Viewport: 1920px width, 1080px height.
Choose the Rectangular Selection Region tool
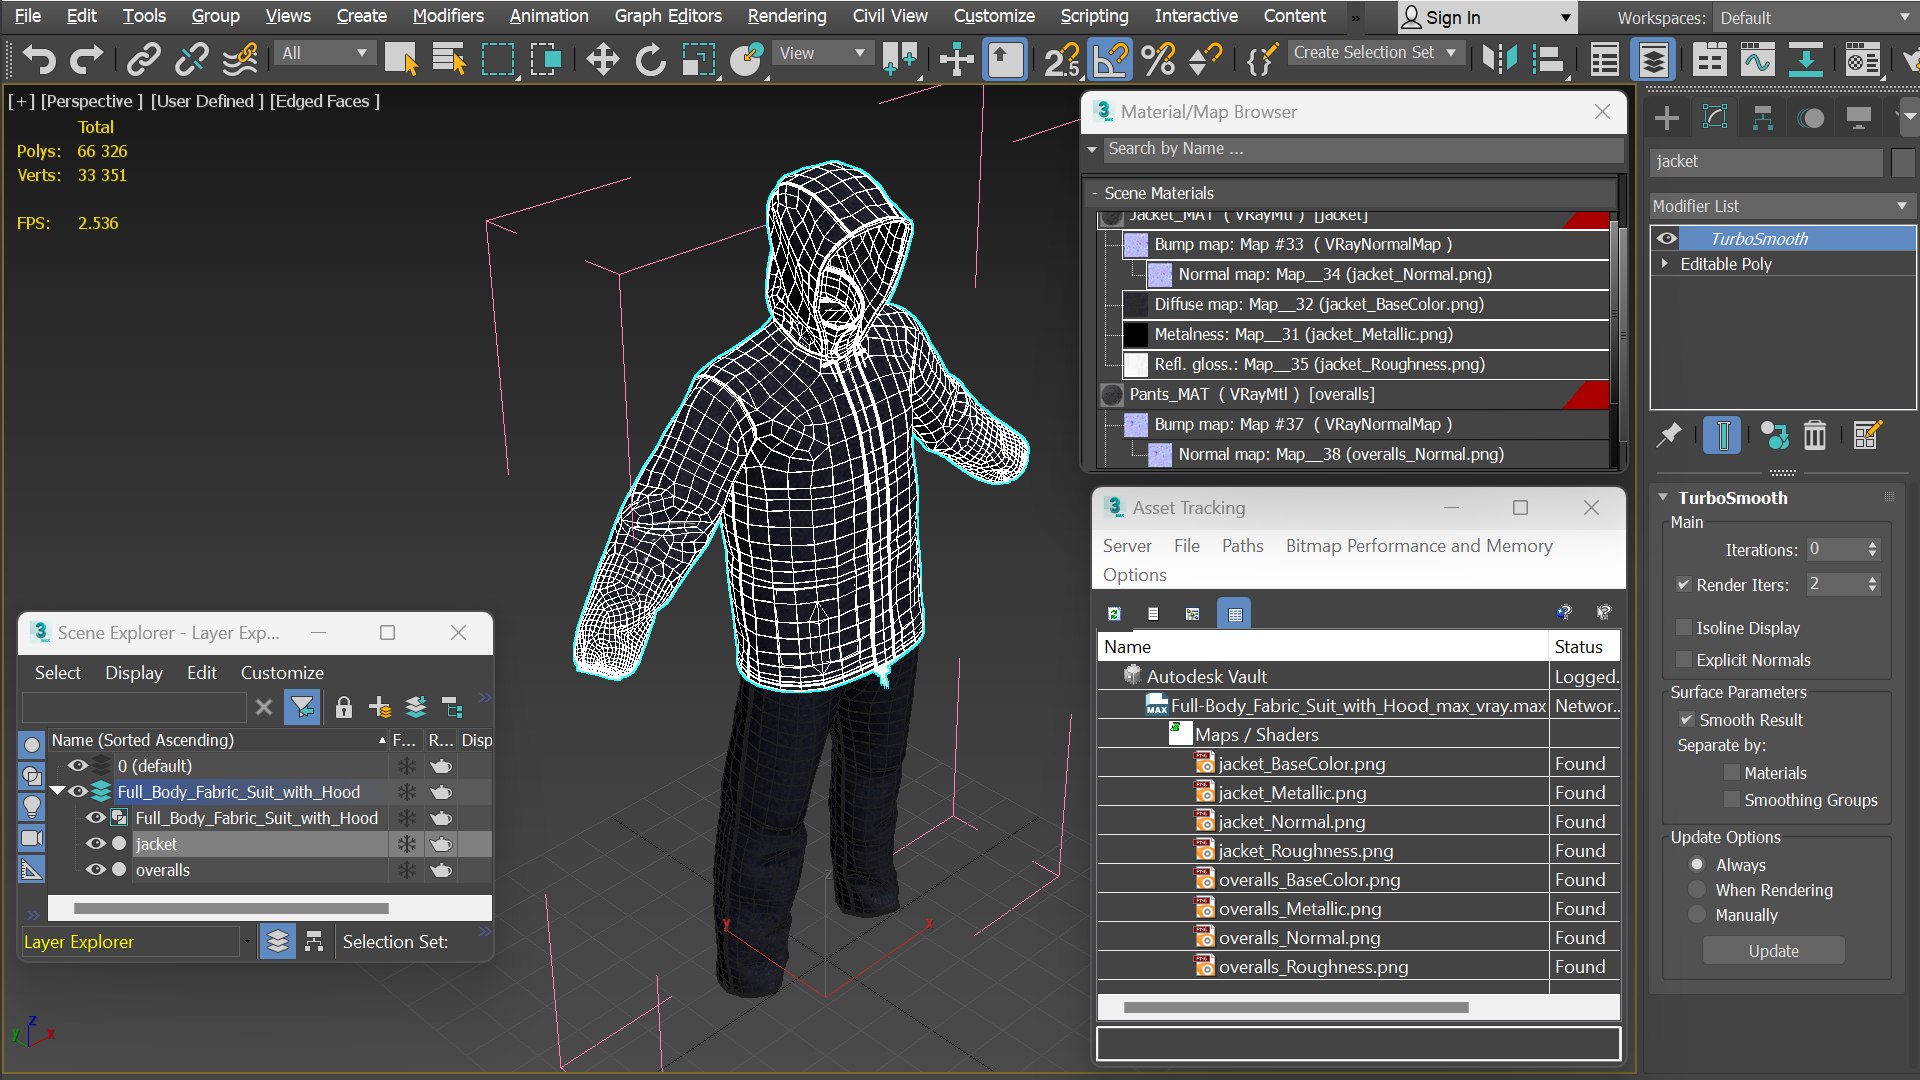point(497,59)
